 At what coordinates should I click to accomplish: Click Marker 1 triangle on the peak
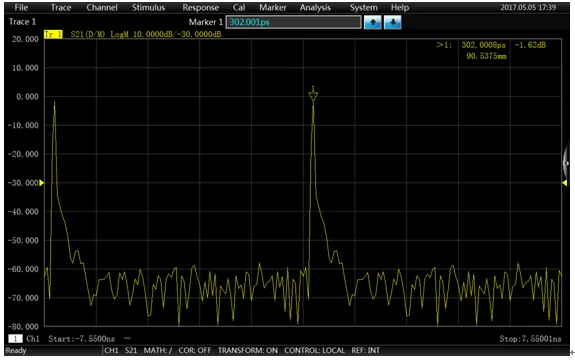click(313, 97)
